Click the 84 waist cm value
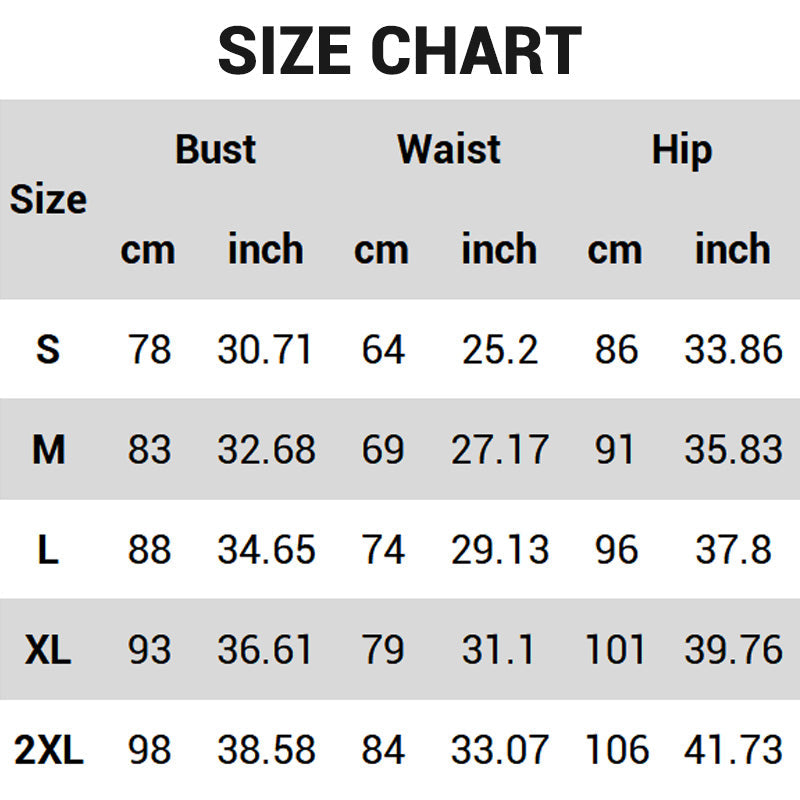The height and width of the screenshot is (800, 800). (382, 750)
